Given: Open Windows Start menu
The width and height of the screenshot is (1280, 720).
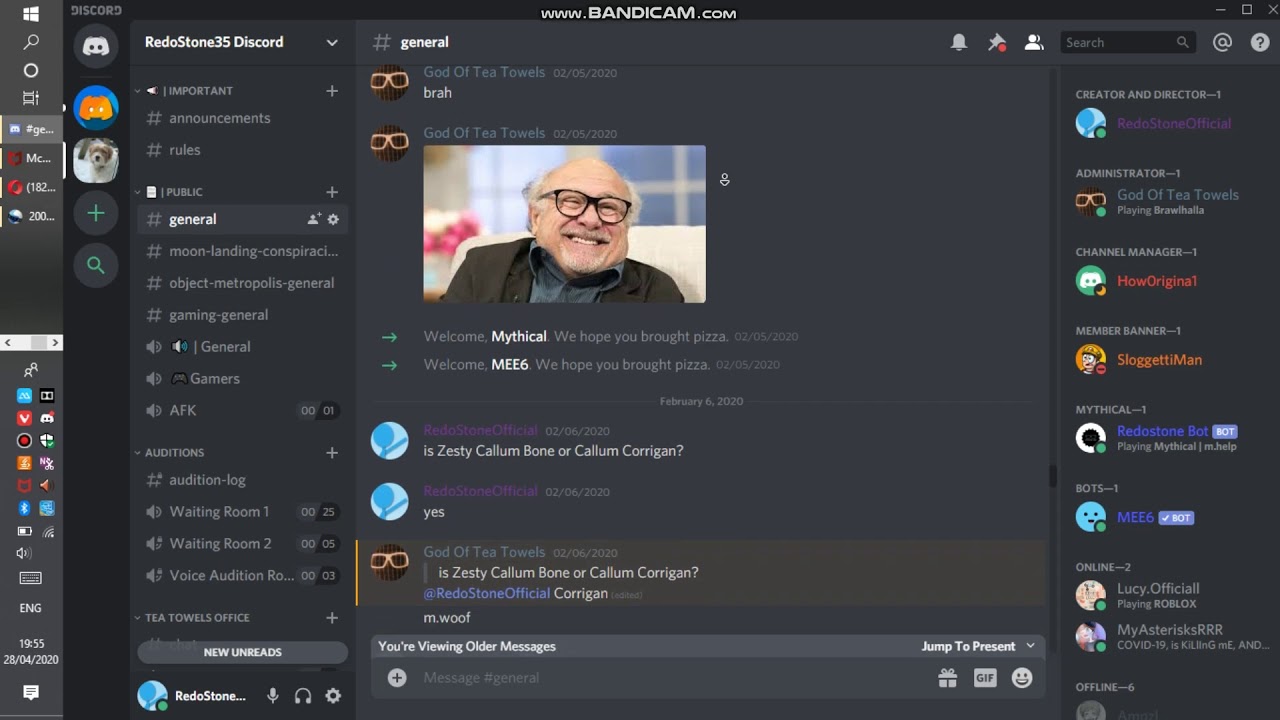Looking at the screenshot, I should click(x=31, y=14).
